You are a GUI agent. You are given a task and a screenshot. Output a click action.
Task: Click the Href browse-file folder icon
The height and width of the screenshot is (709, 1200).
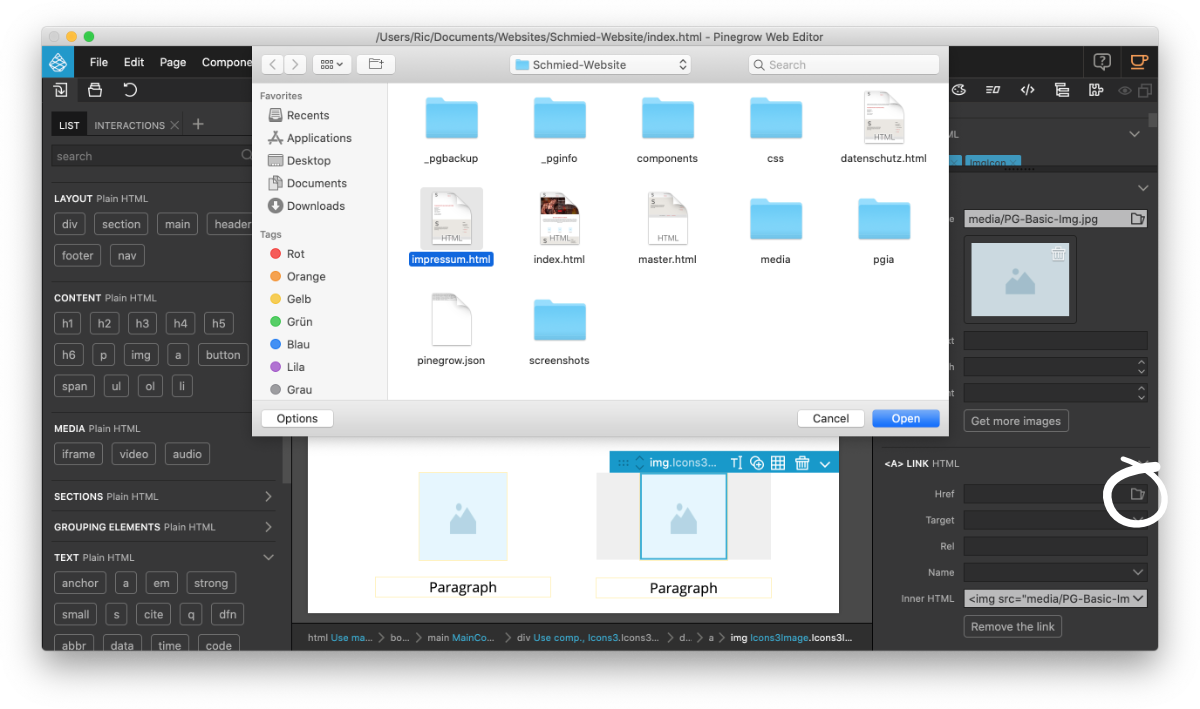(x=1137, y=494)
